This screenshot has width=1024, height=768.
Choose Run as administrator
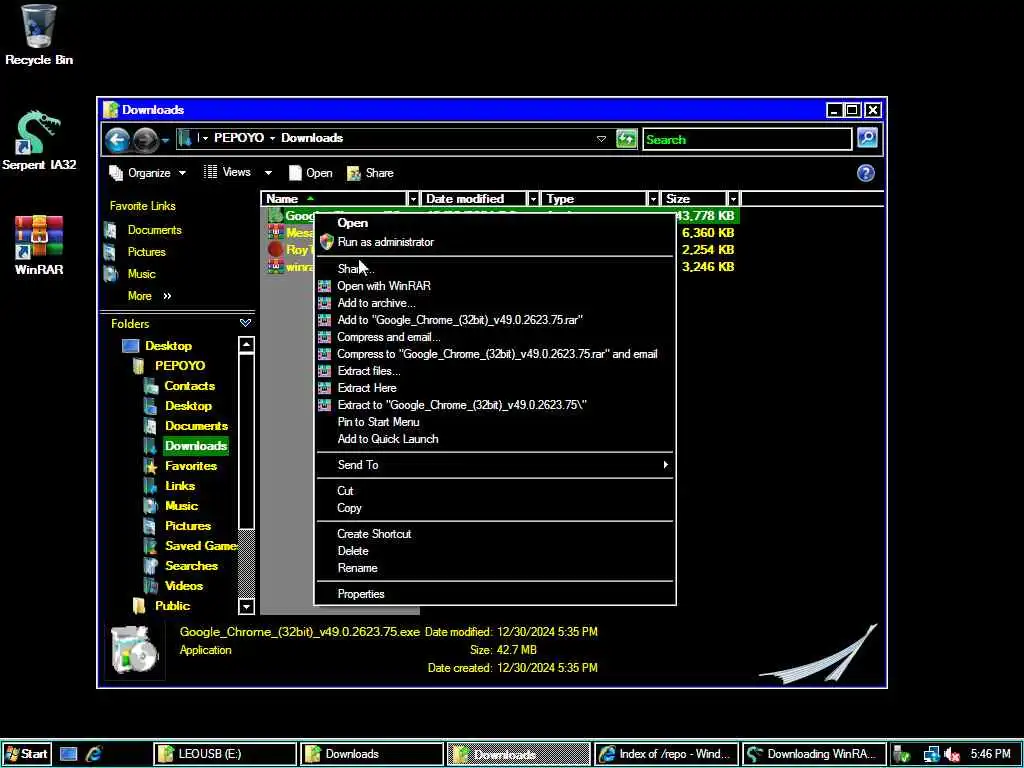494,242
